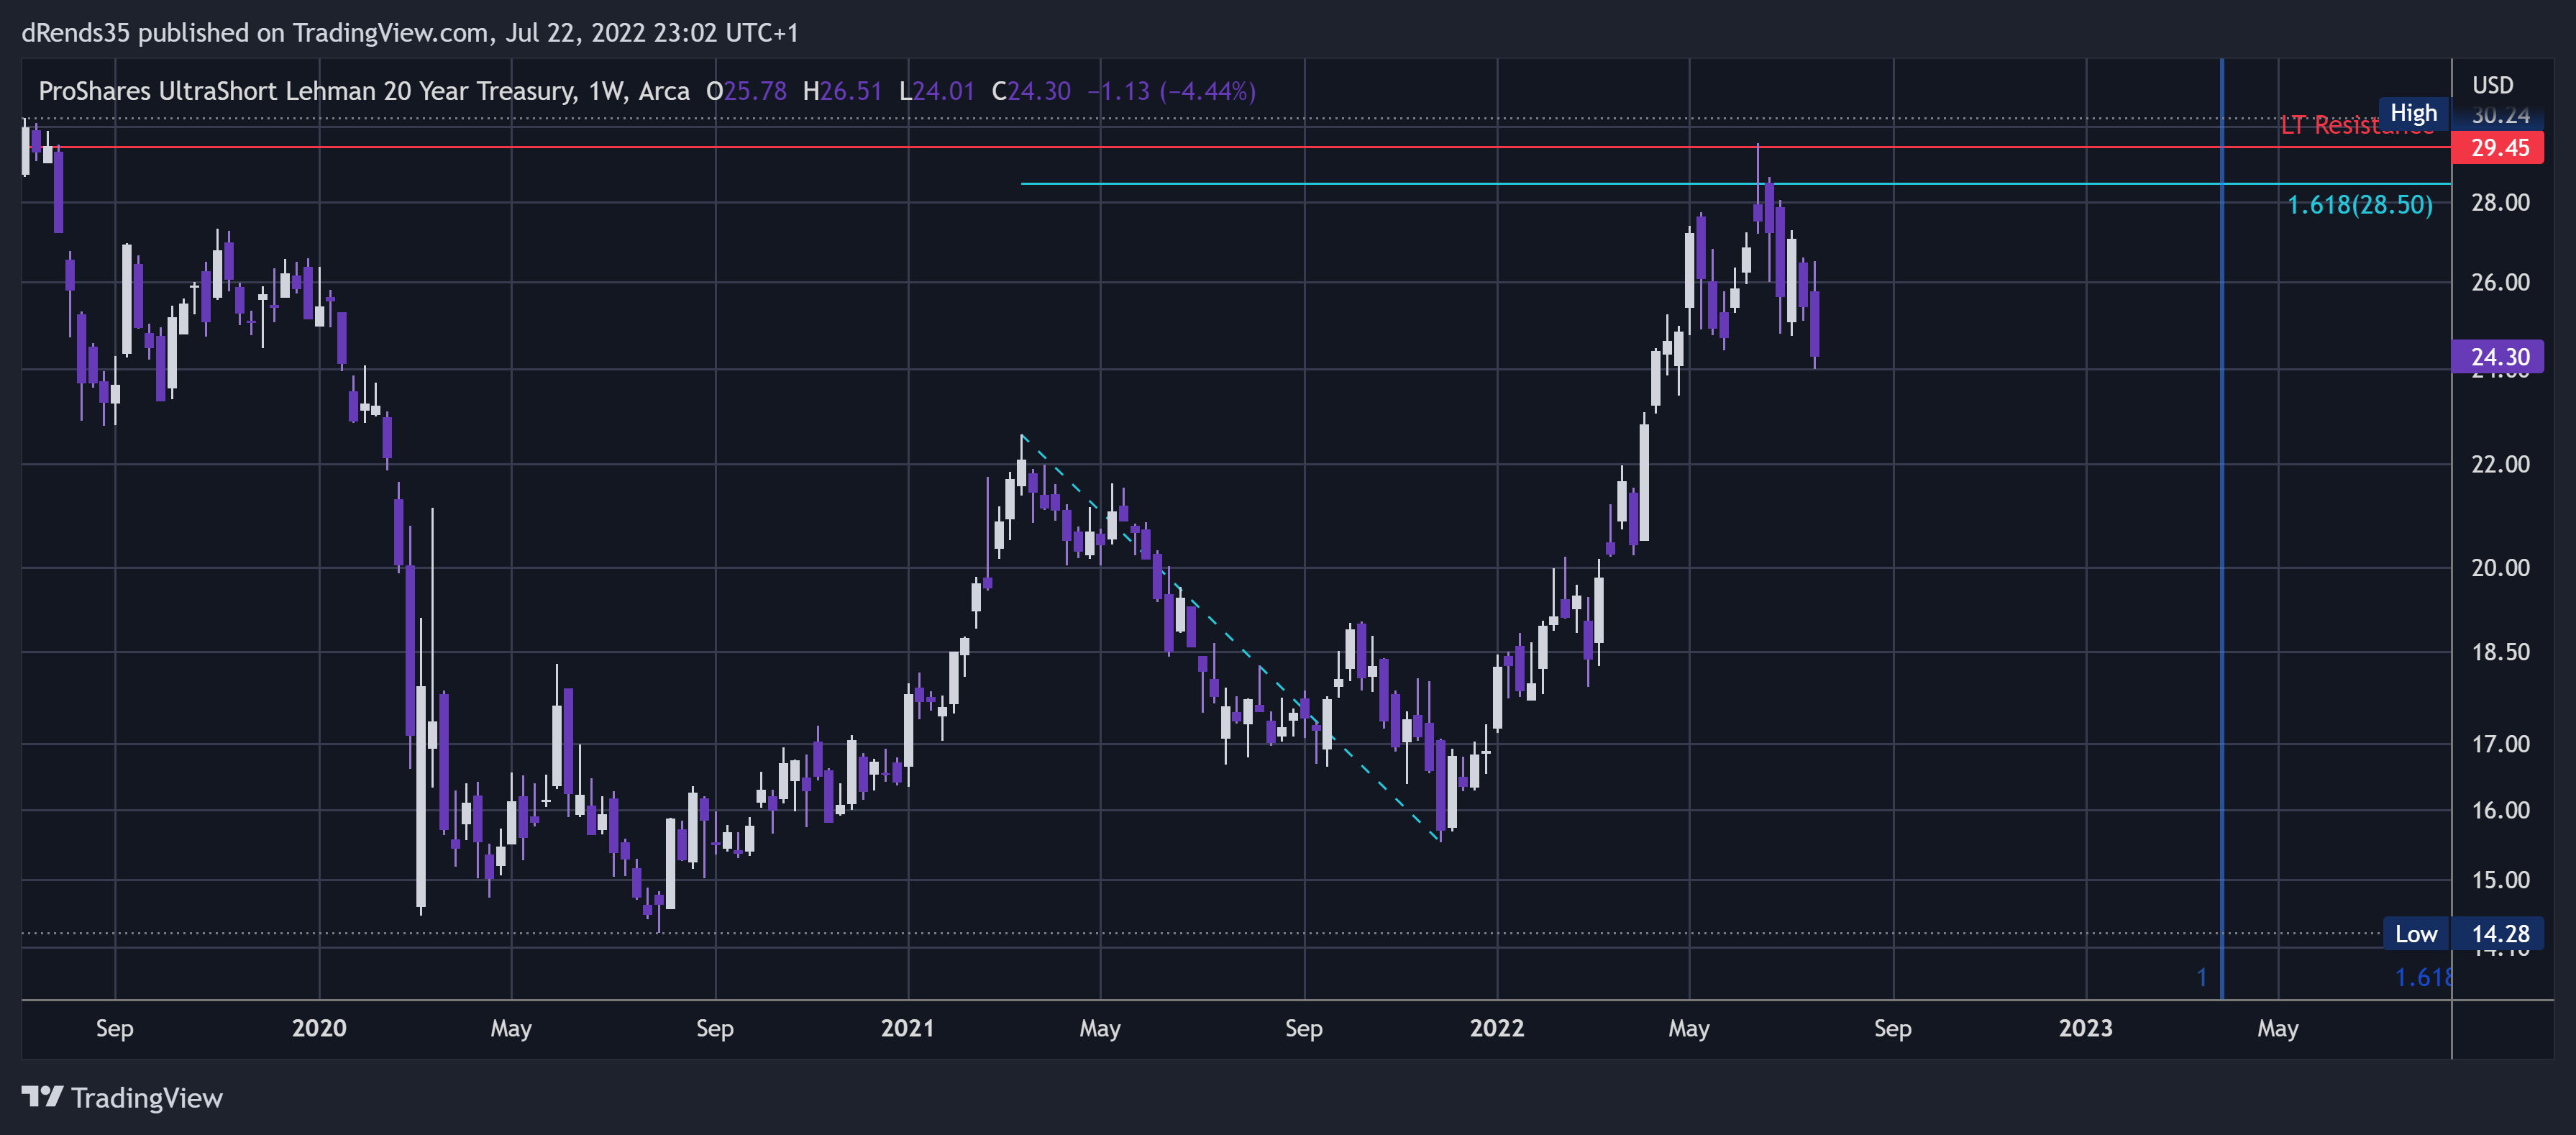Click the 2022 time axis label
Viewport: 2576px width, 1135px height.
point(1497,1028)
